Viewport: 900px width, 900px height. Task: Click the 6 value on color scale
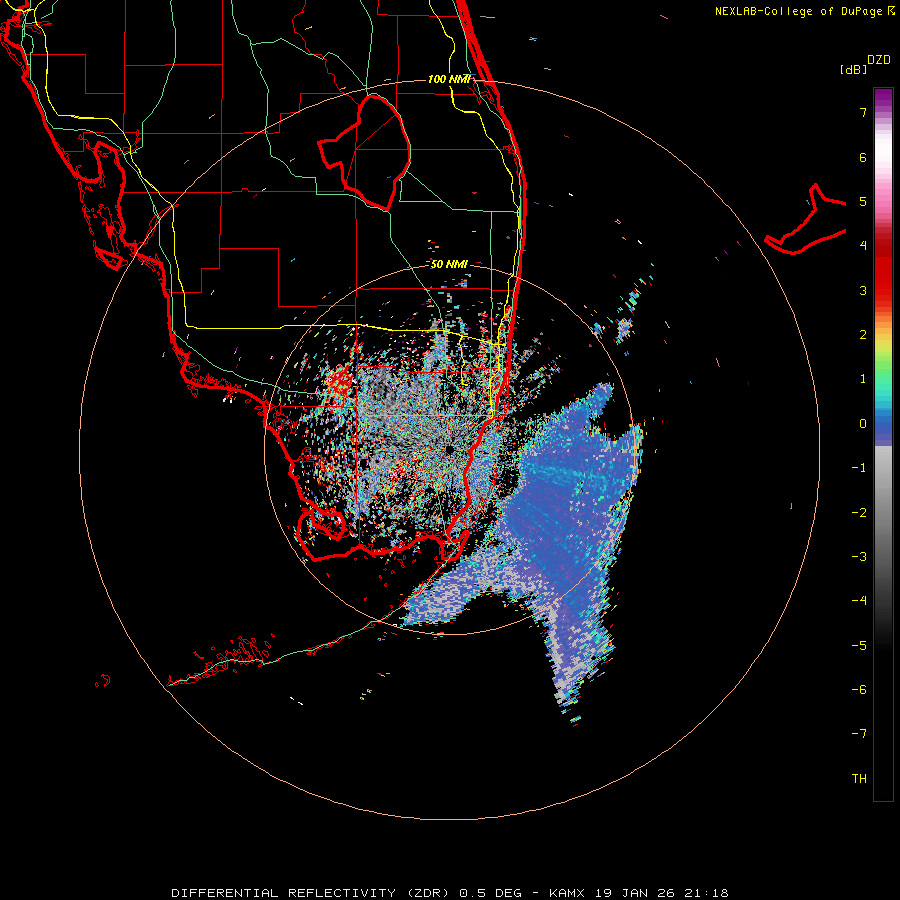point(863,157)
